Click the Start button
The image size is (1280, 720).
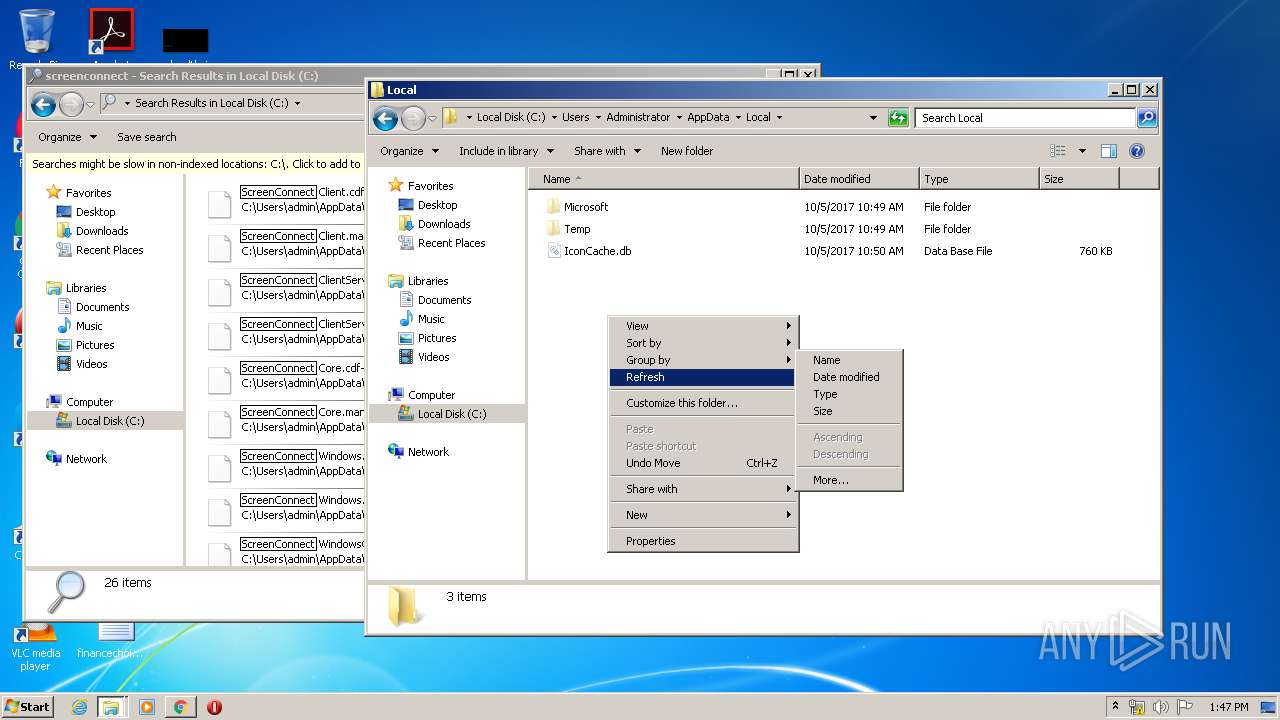point(27,706)
